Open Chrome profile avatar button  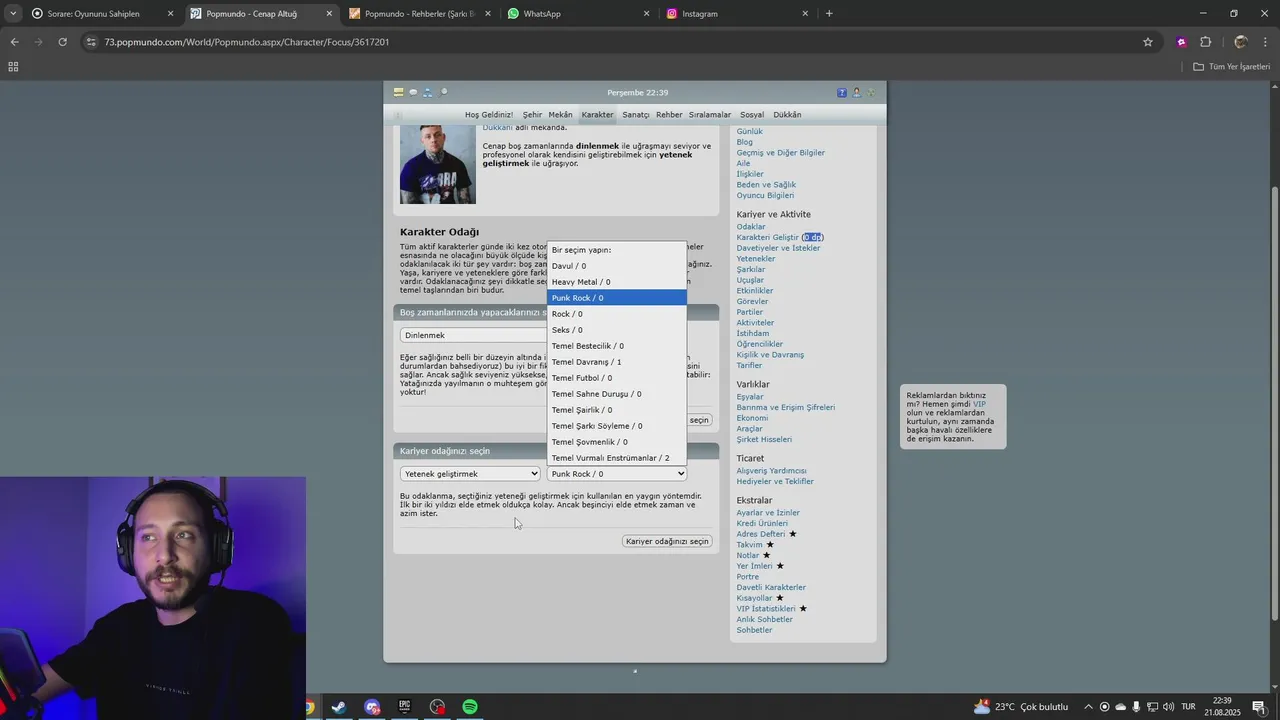(x=1241, y=42)
